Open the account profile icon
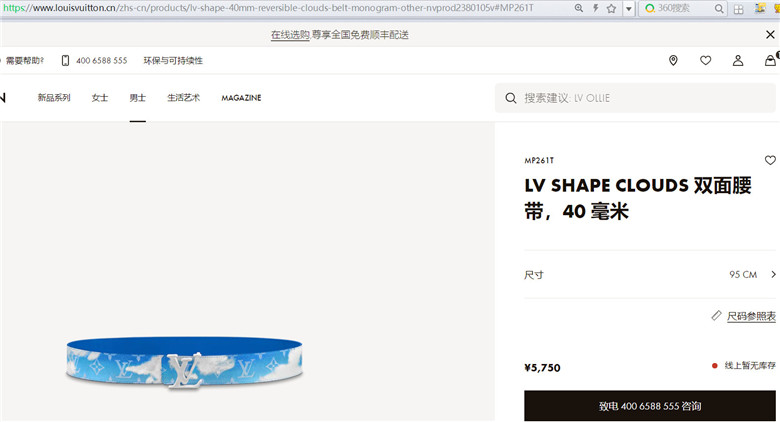The height and width of the screenshot is (422, 780). tap(738, 60)
